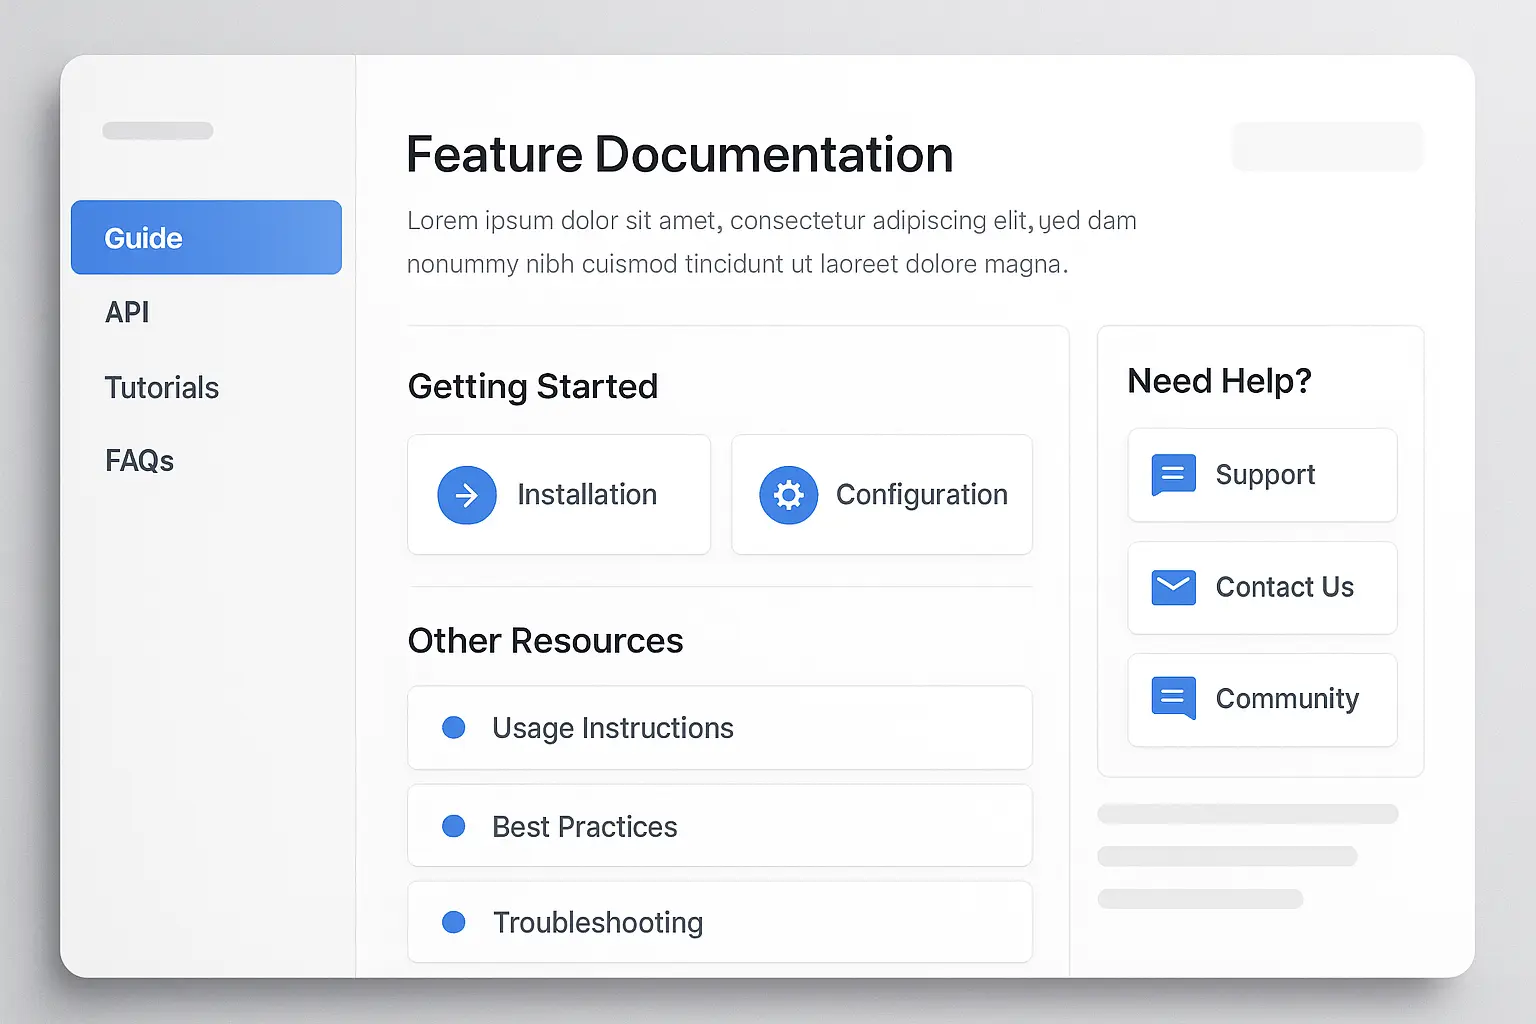Click the Support link under Need Help
This screenshot has height=1024, width=1536.
tap(1262, 475)
